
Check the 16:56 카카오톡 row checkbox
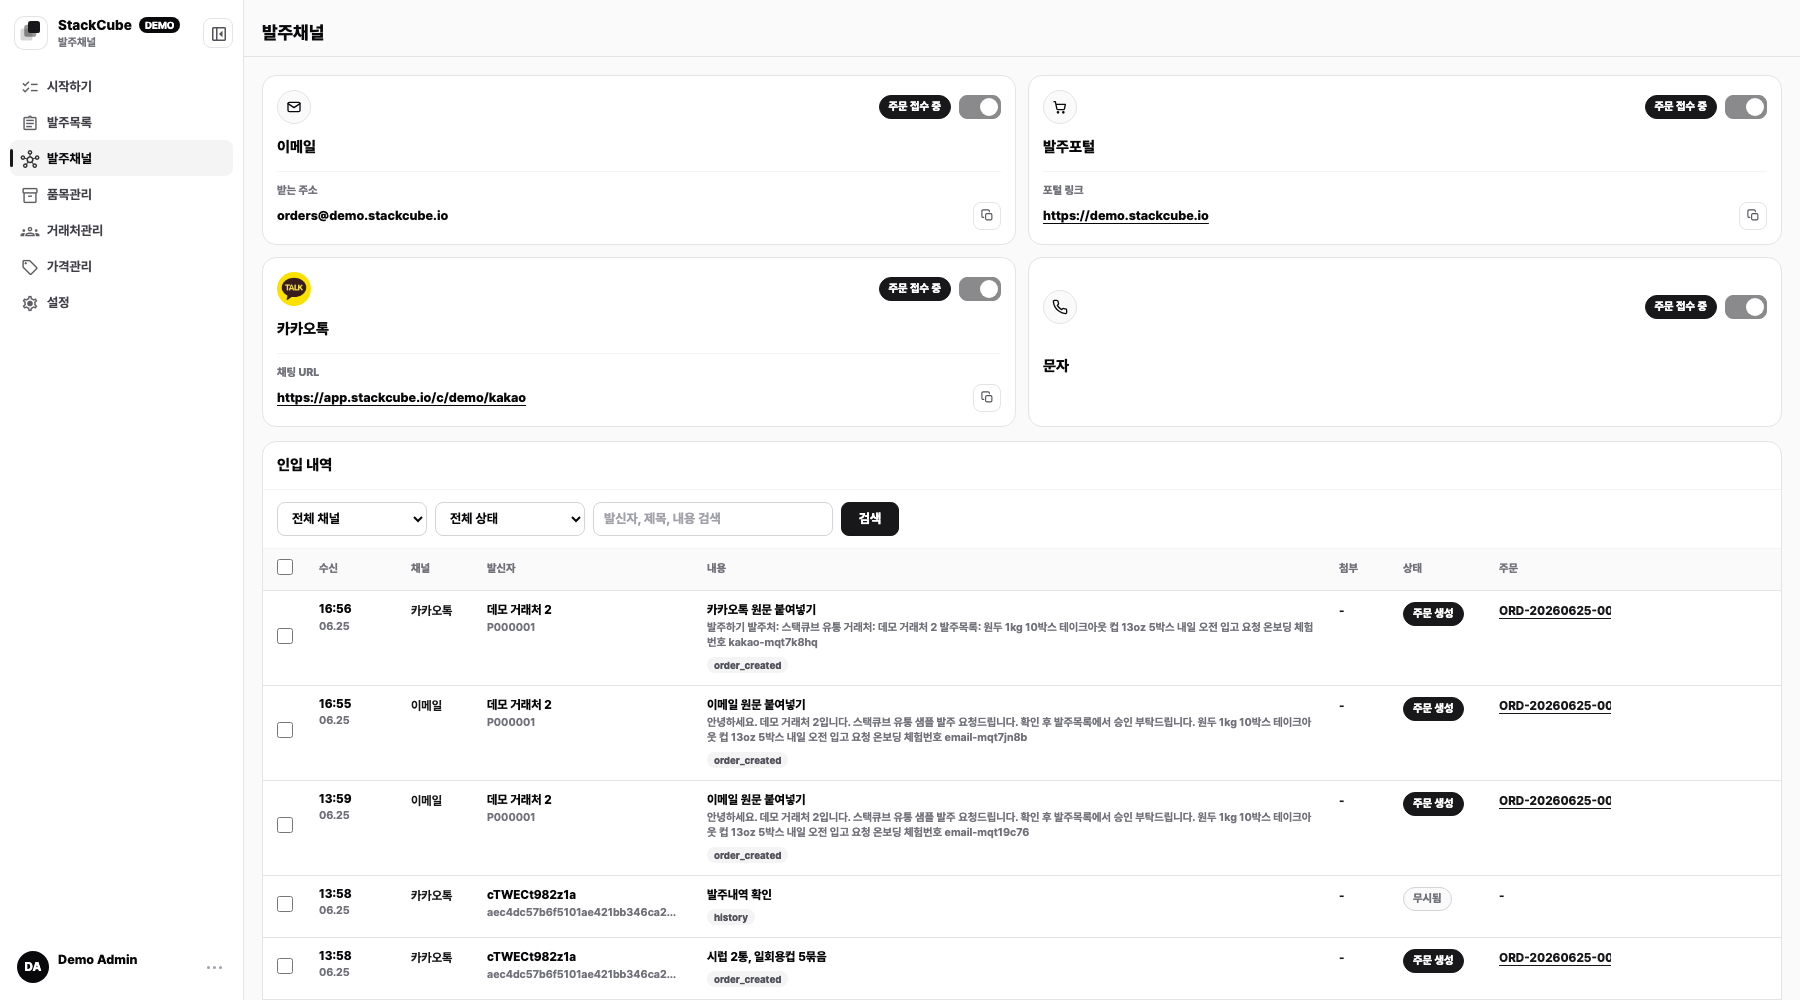[285, 636]
